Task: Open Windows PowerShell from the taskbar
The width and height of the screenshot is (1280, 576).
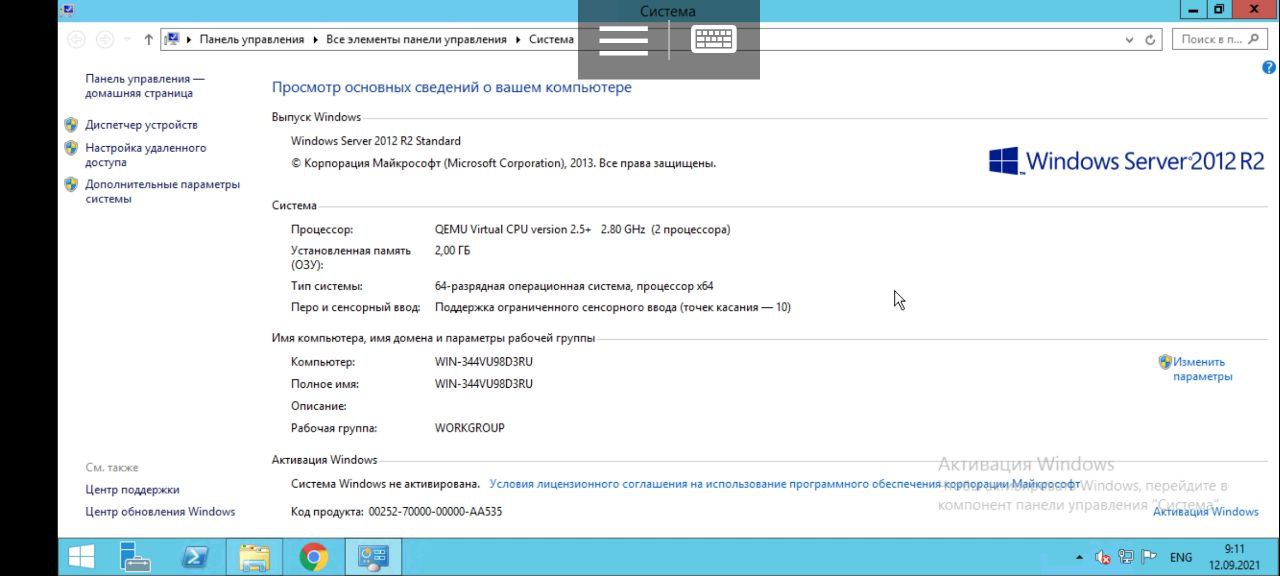Action: click(194, 557)
